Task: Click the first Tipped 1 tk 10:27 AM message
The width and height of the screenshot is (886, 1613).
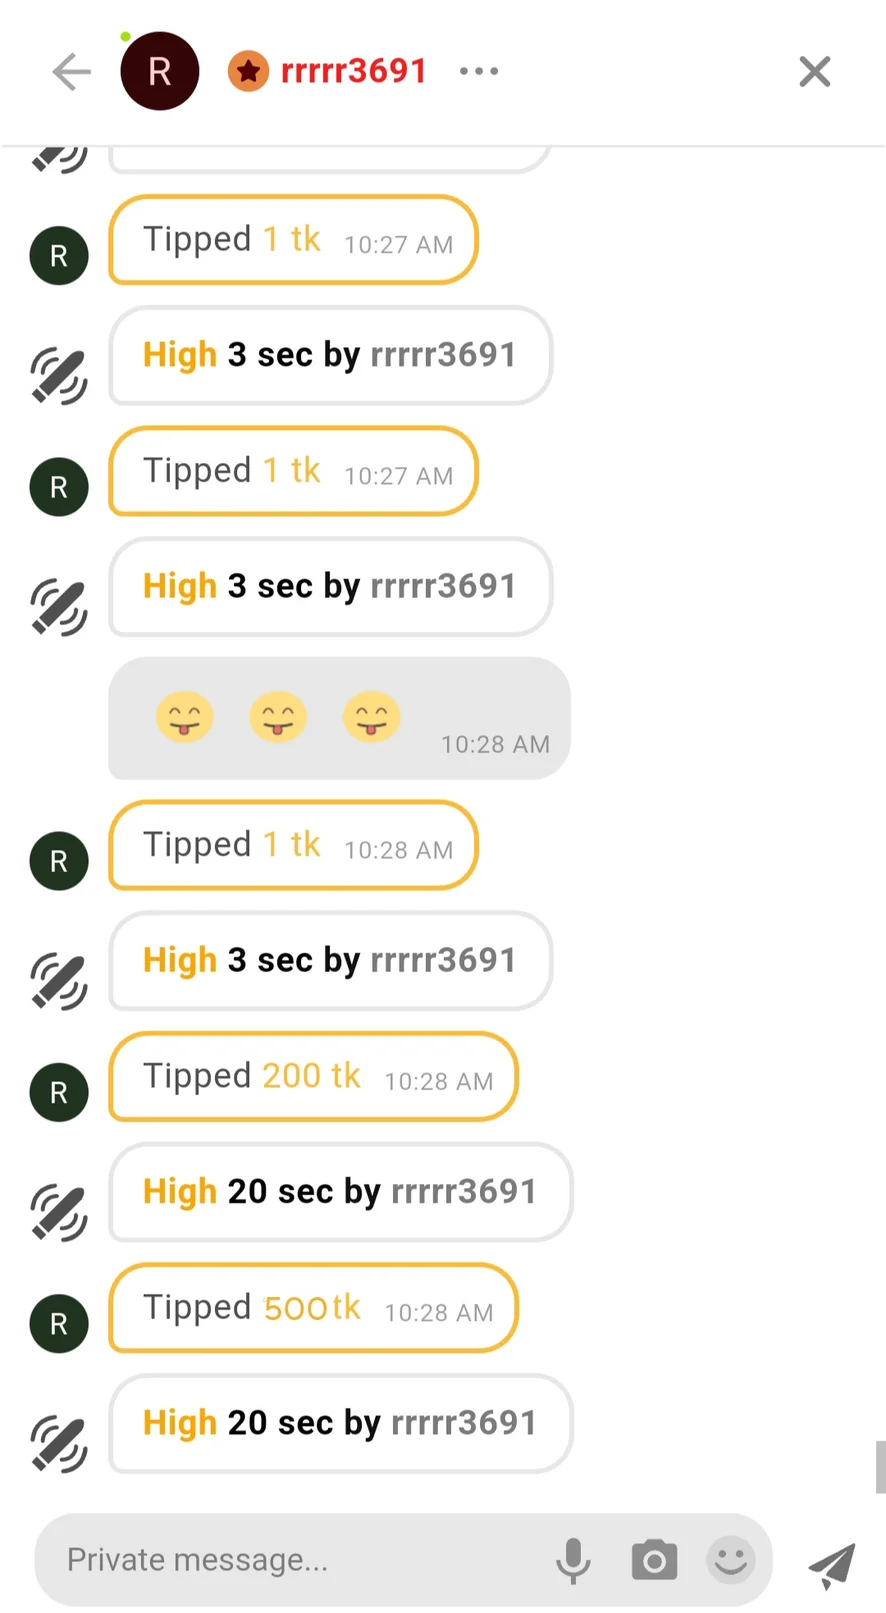Action: click(293, 240)
